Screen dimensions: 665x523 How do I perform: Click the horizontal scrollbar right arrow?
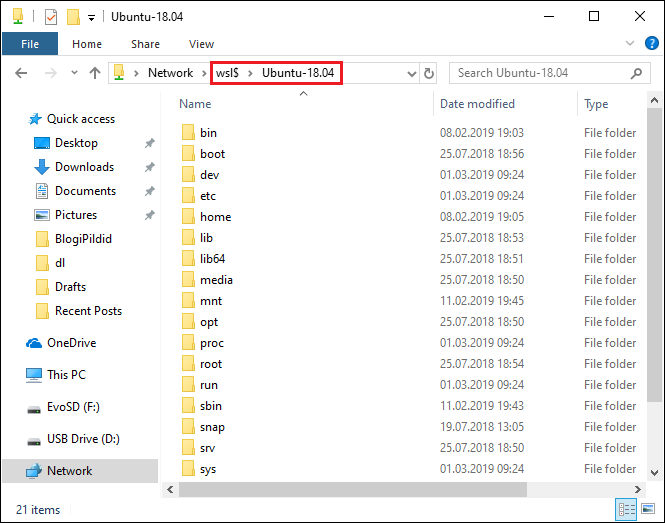(x=637, y=489)
